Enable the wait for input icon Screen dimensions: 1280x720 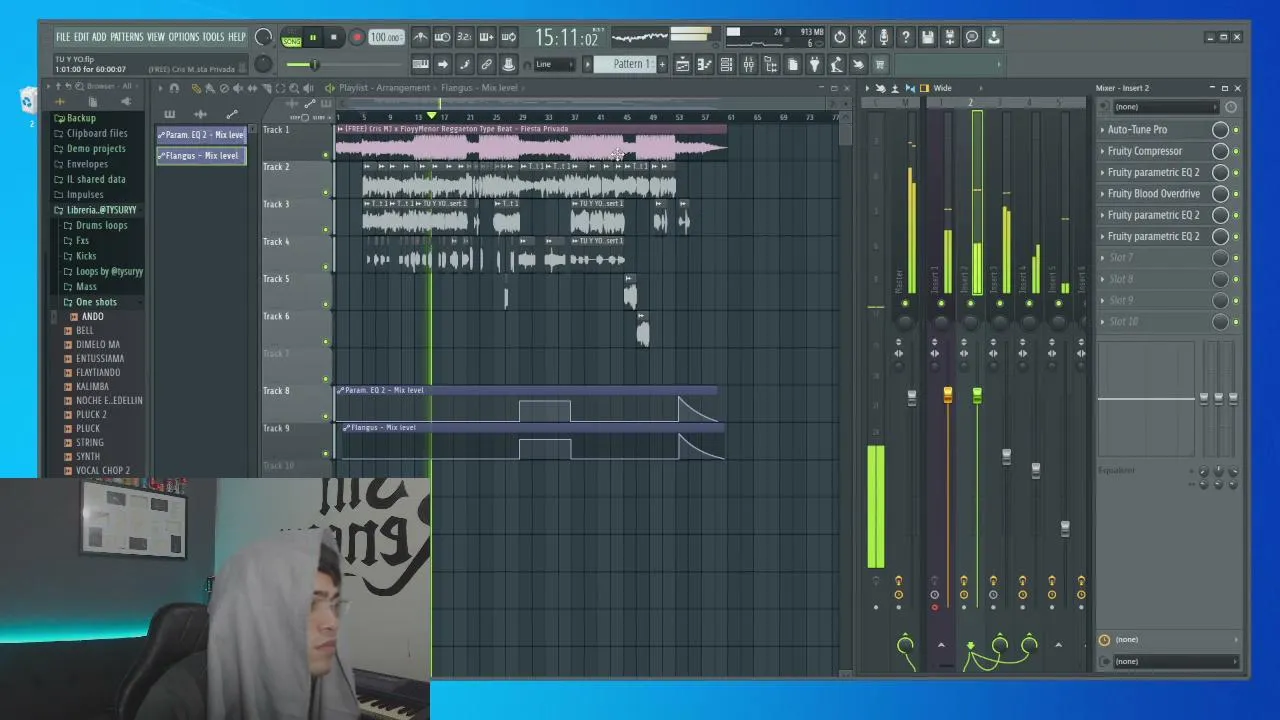tap(442, 37)
